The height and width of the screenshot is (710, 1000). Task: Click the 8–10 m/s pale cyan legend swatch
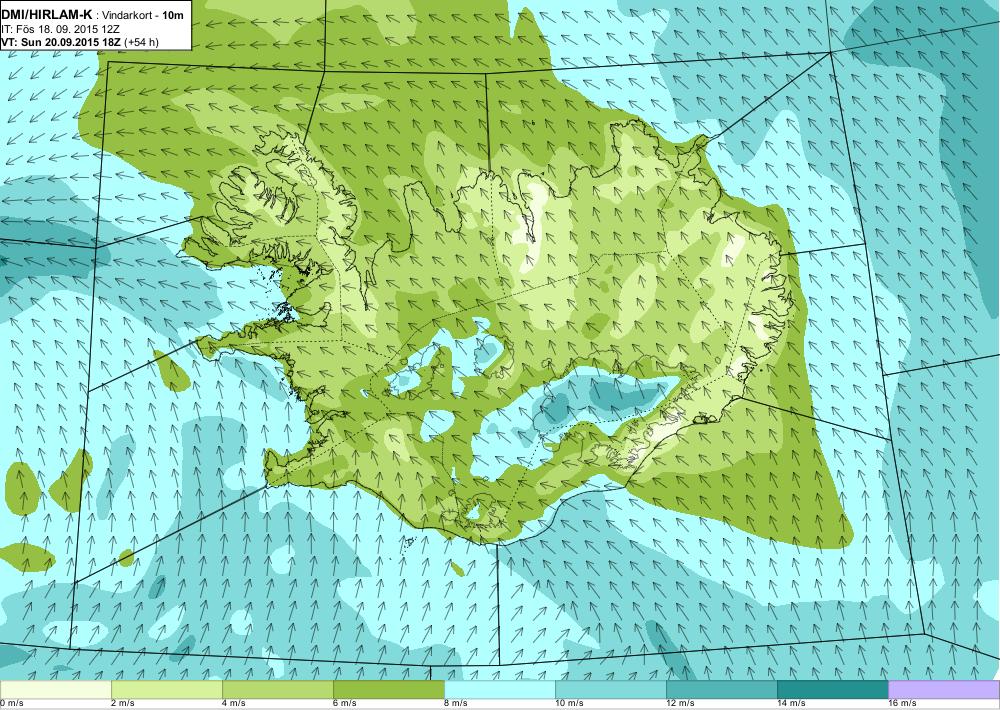[x=500, y=690]
